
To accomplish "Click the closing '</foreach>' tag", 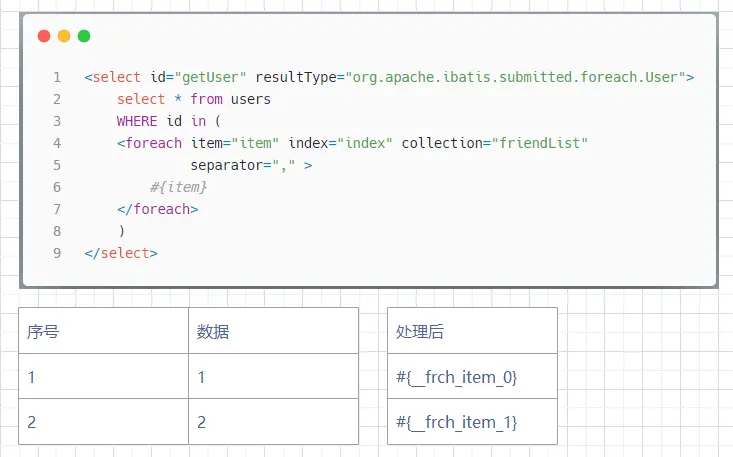I will pyautogui.click(x=158, y=209).
